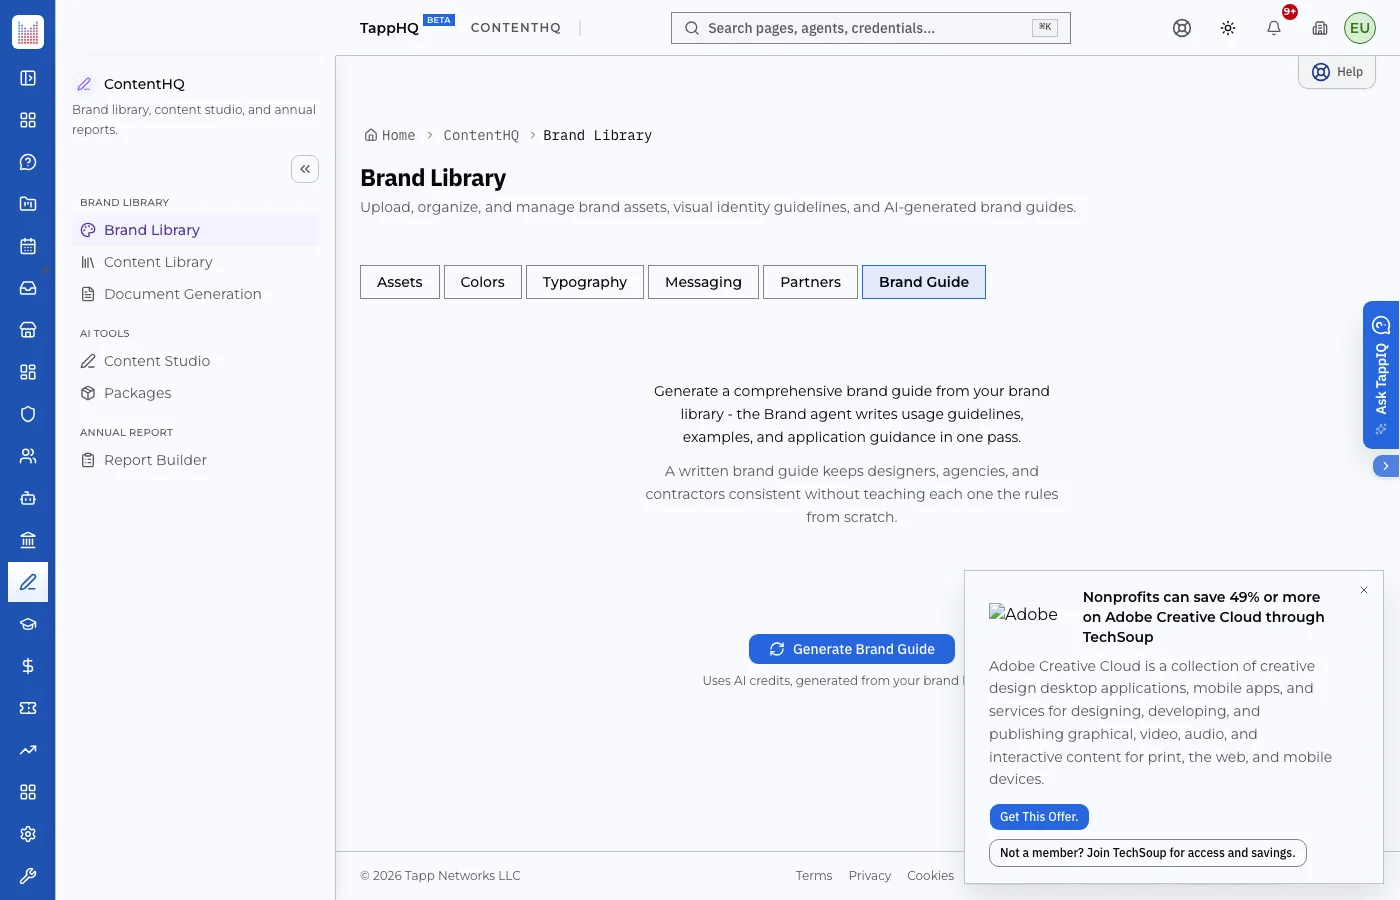Screen dimensions: 1400x900
Task: Close the Adobe offer popup
Action: pos(1364,590)
